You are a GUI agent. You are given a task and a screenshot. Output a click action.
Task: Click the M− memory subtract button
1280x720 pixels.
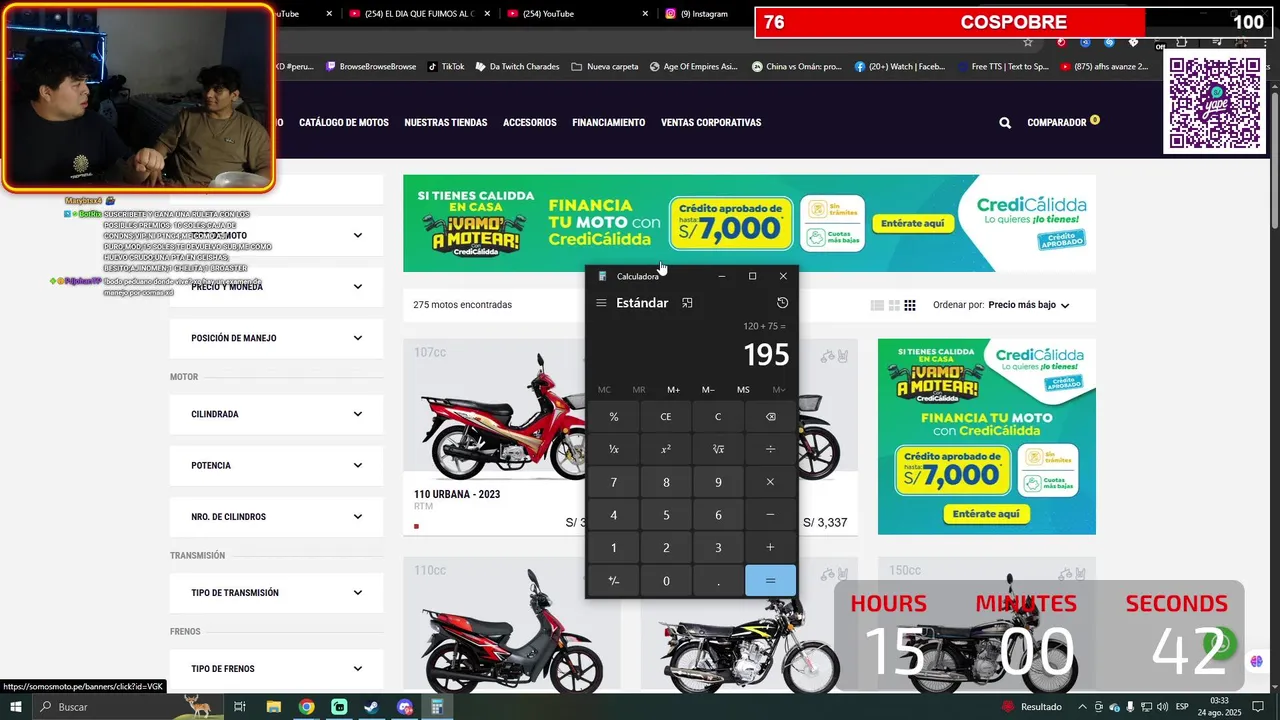pos(708,390)
